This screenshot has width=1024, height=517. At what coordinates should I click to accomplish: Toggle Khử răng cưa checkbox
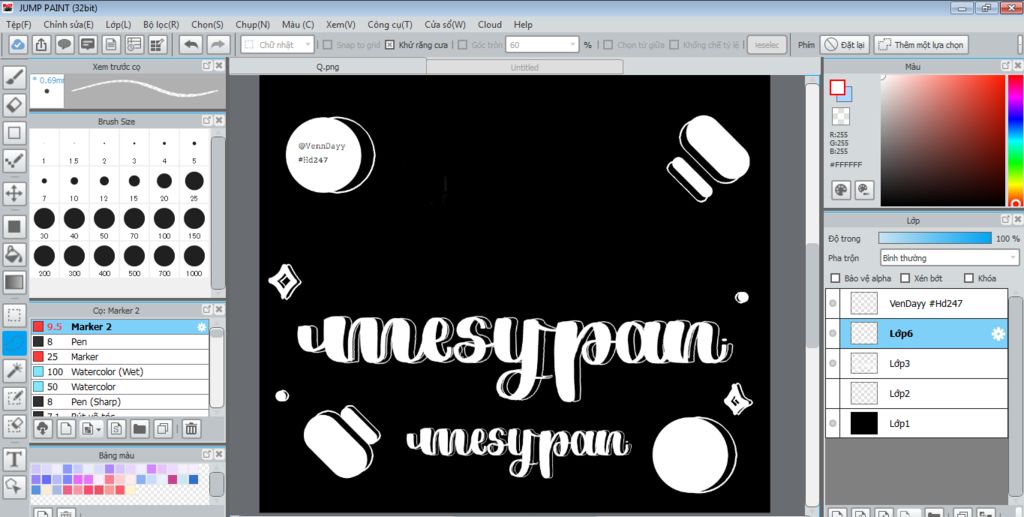point(390,45)
